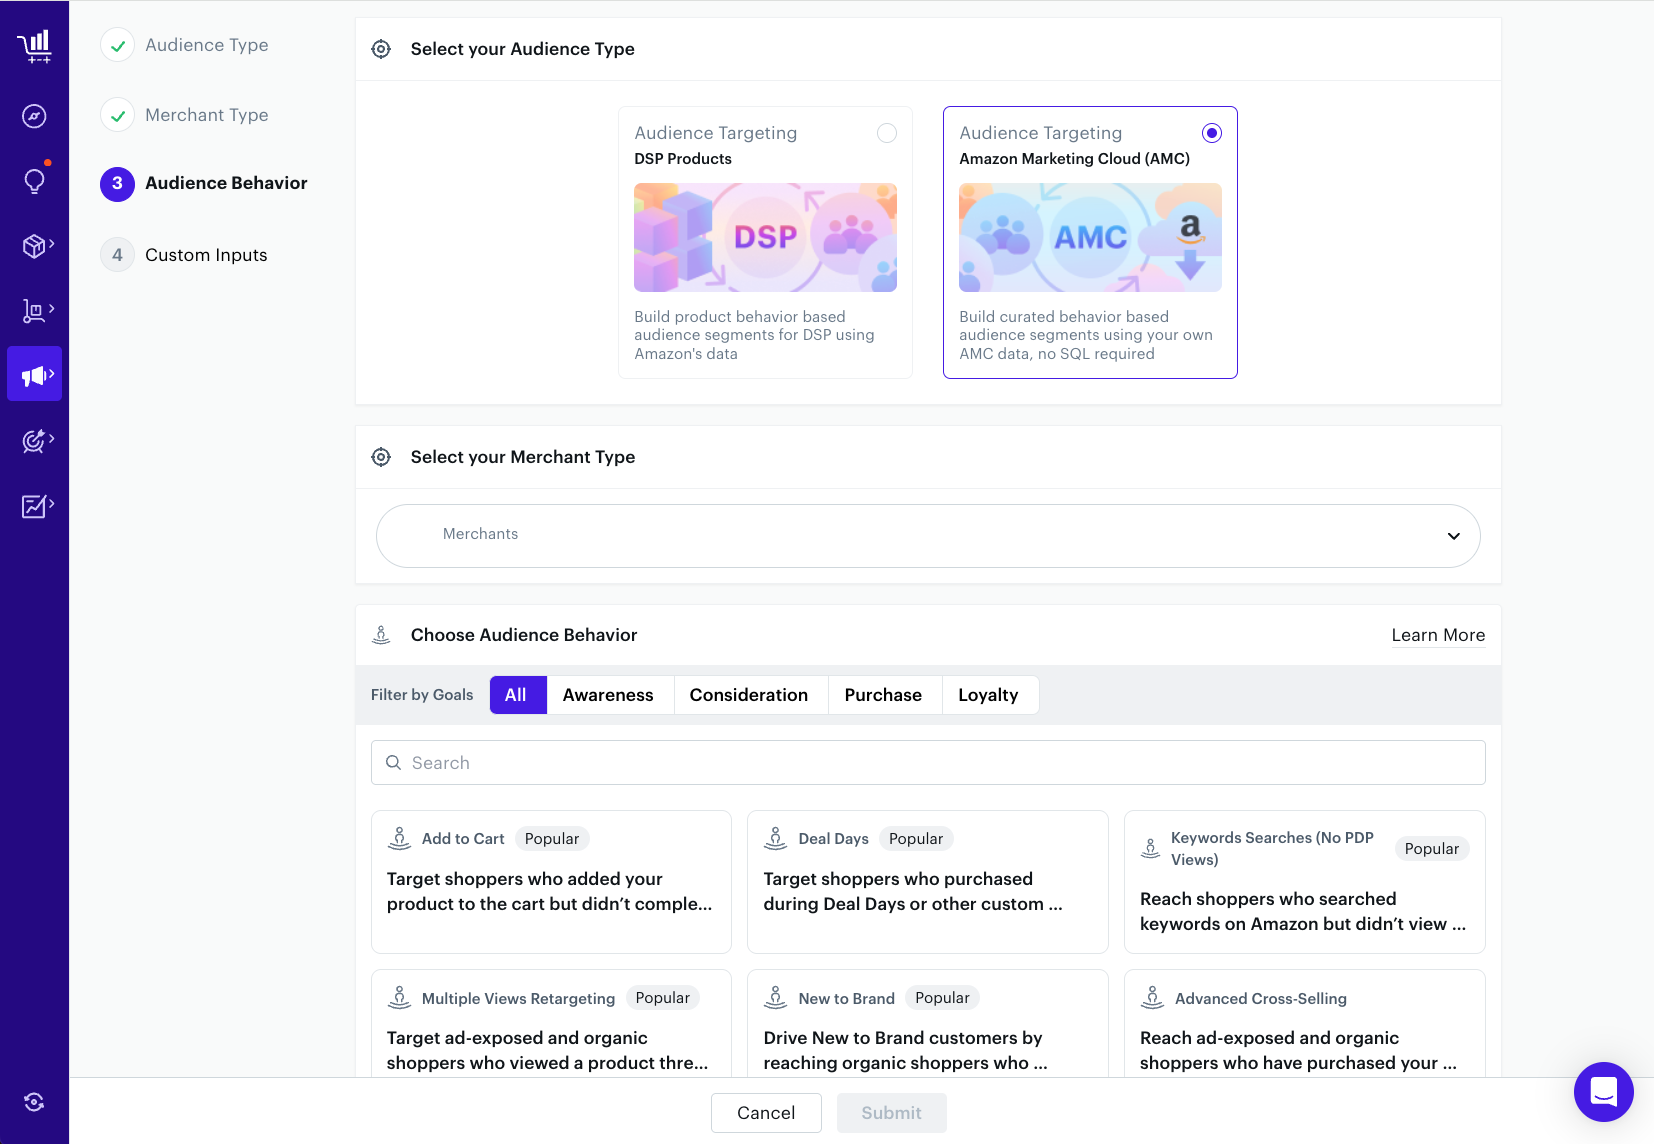Viewport: 1654px width, 1144px height.
Task: Click the target icon beside Select your Merchant Type
Action: [x=381, y=457]
